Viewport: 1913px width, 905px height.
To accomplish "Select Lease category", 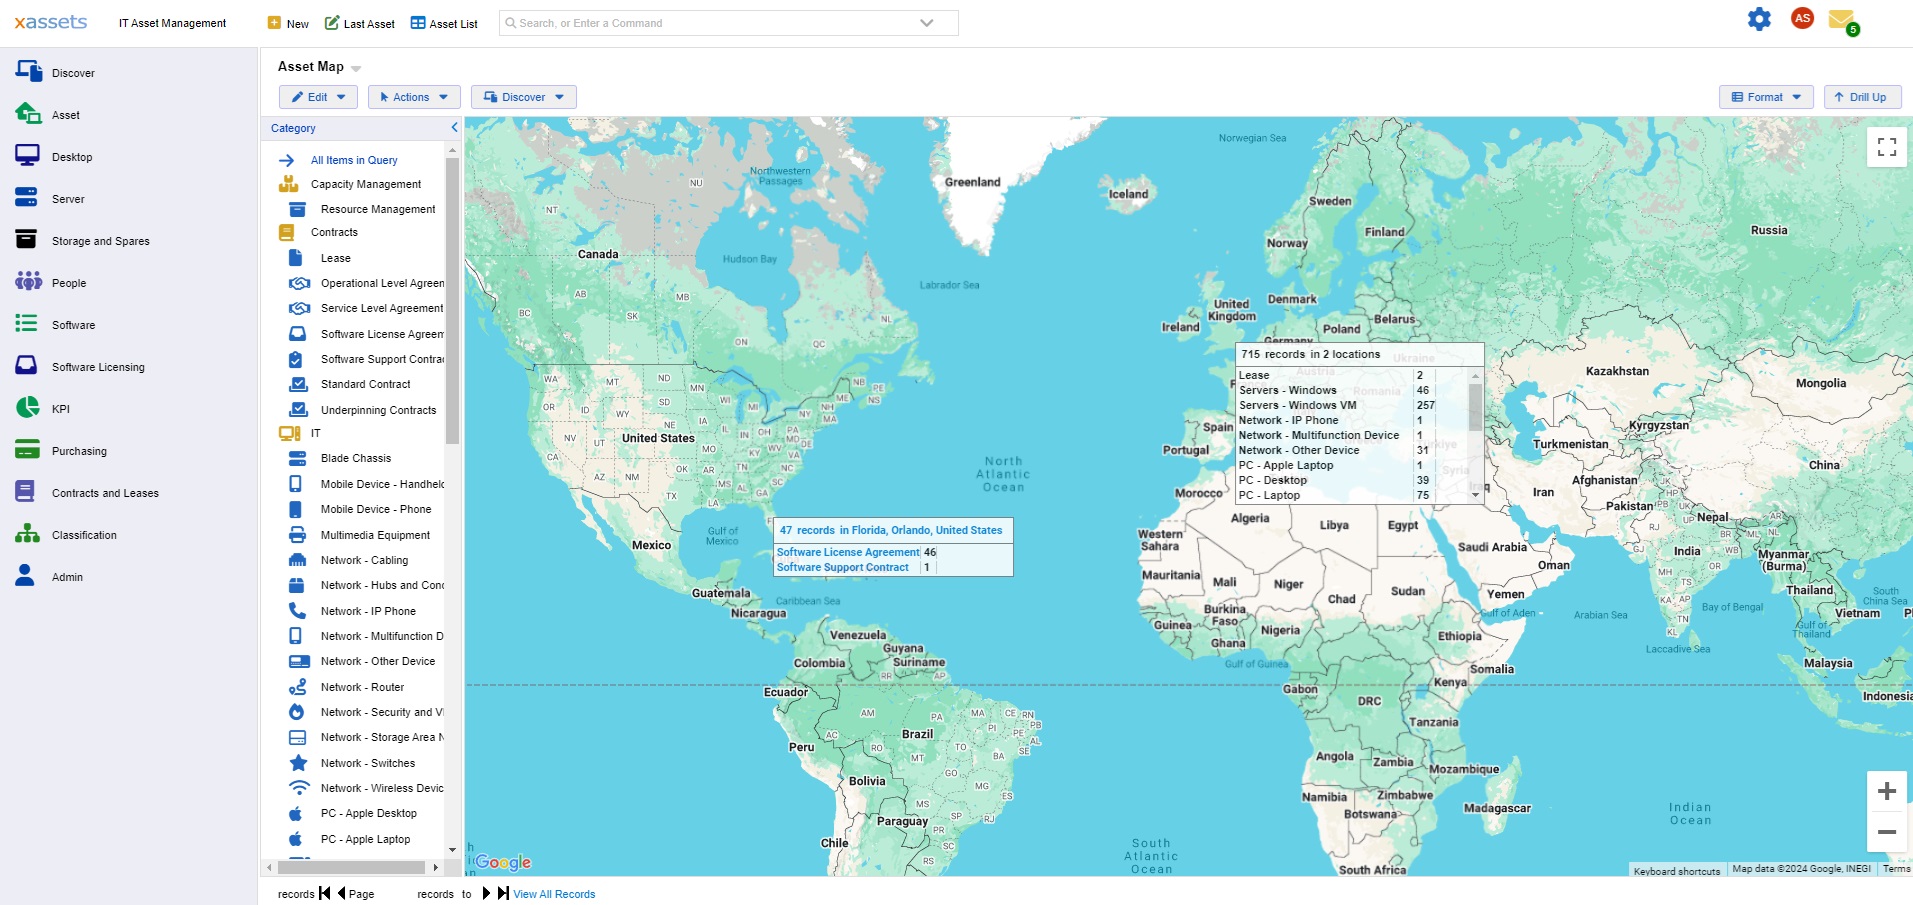I will coord(336,258).
